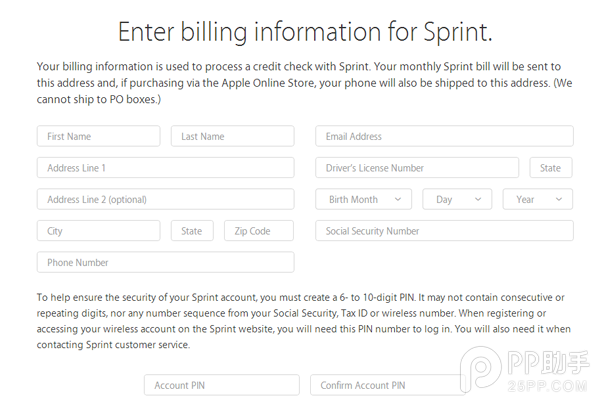This screenshot has width=600, height=400.
Task: Click the Birth Month chevron arrow
Action: 398,199
